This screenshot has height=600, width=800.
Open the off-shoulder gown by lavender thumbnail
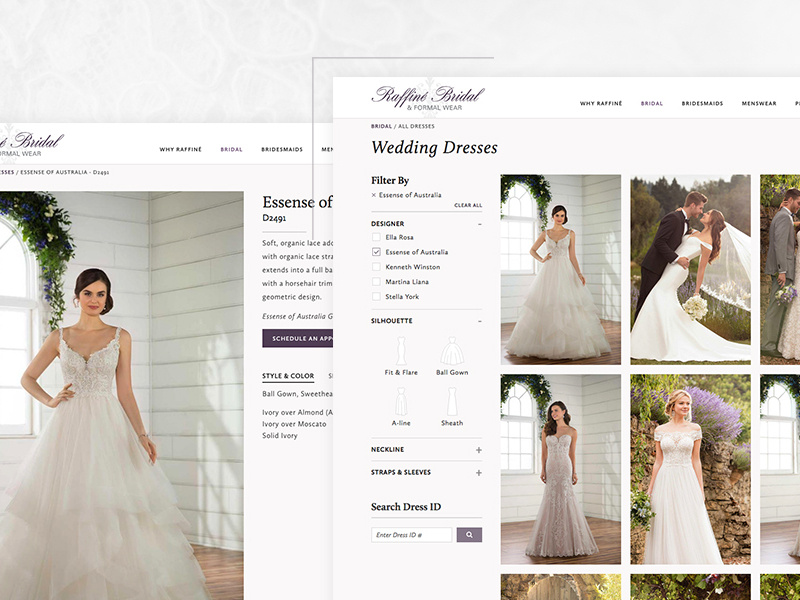pyautogui.click(x=690, y=469)
